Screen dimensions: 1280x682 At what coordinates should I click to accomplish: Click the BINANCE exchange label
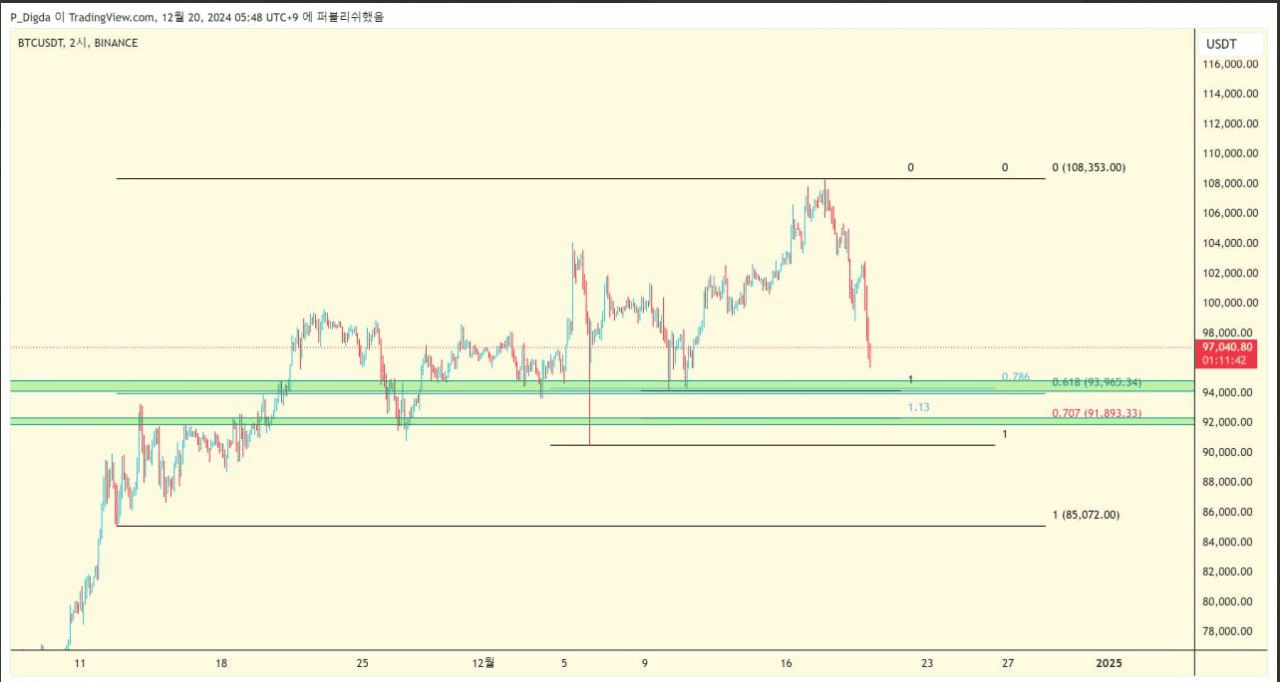[x=116, y=43]
